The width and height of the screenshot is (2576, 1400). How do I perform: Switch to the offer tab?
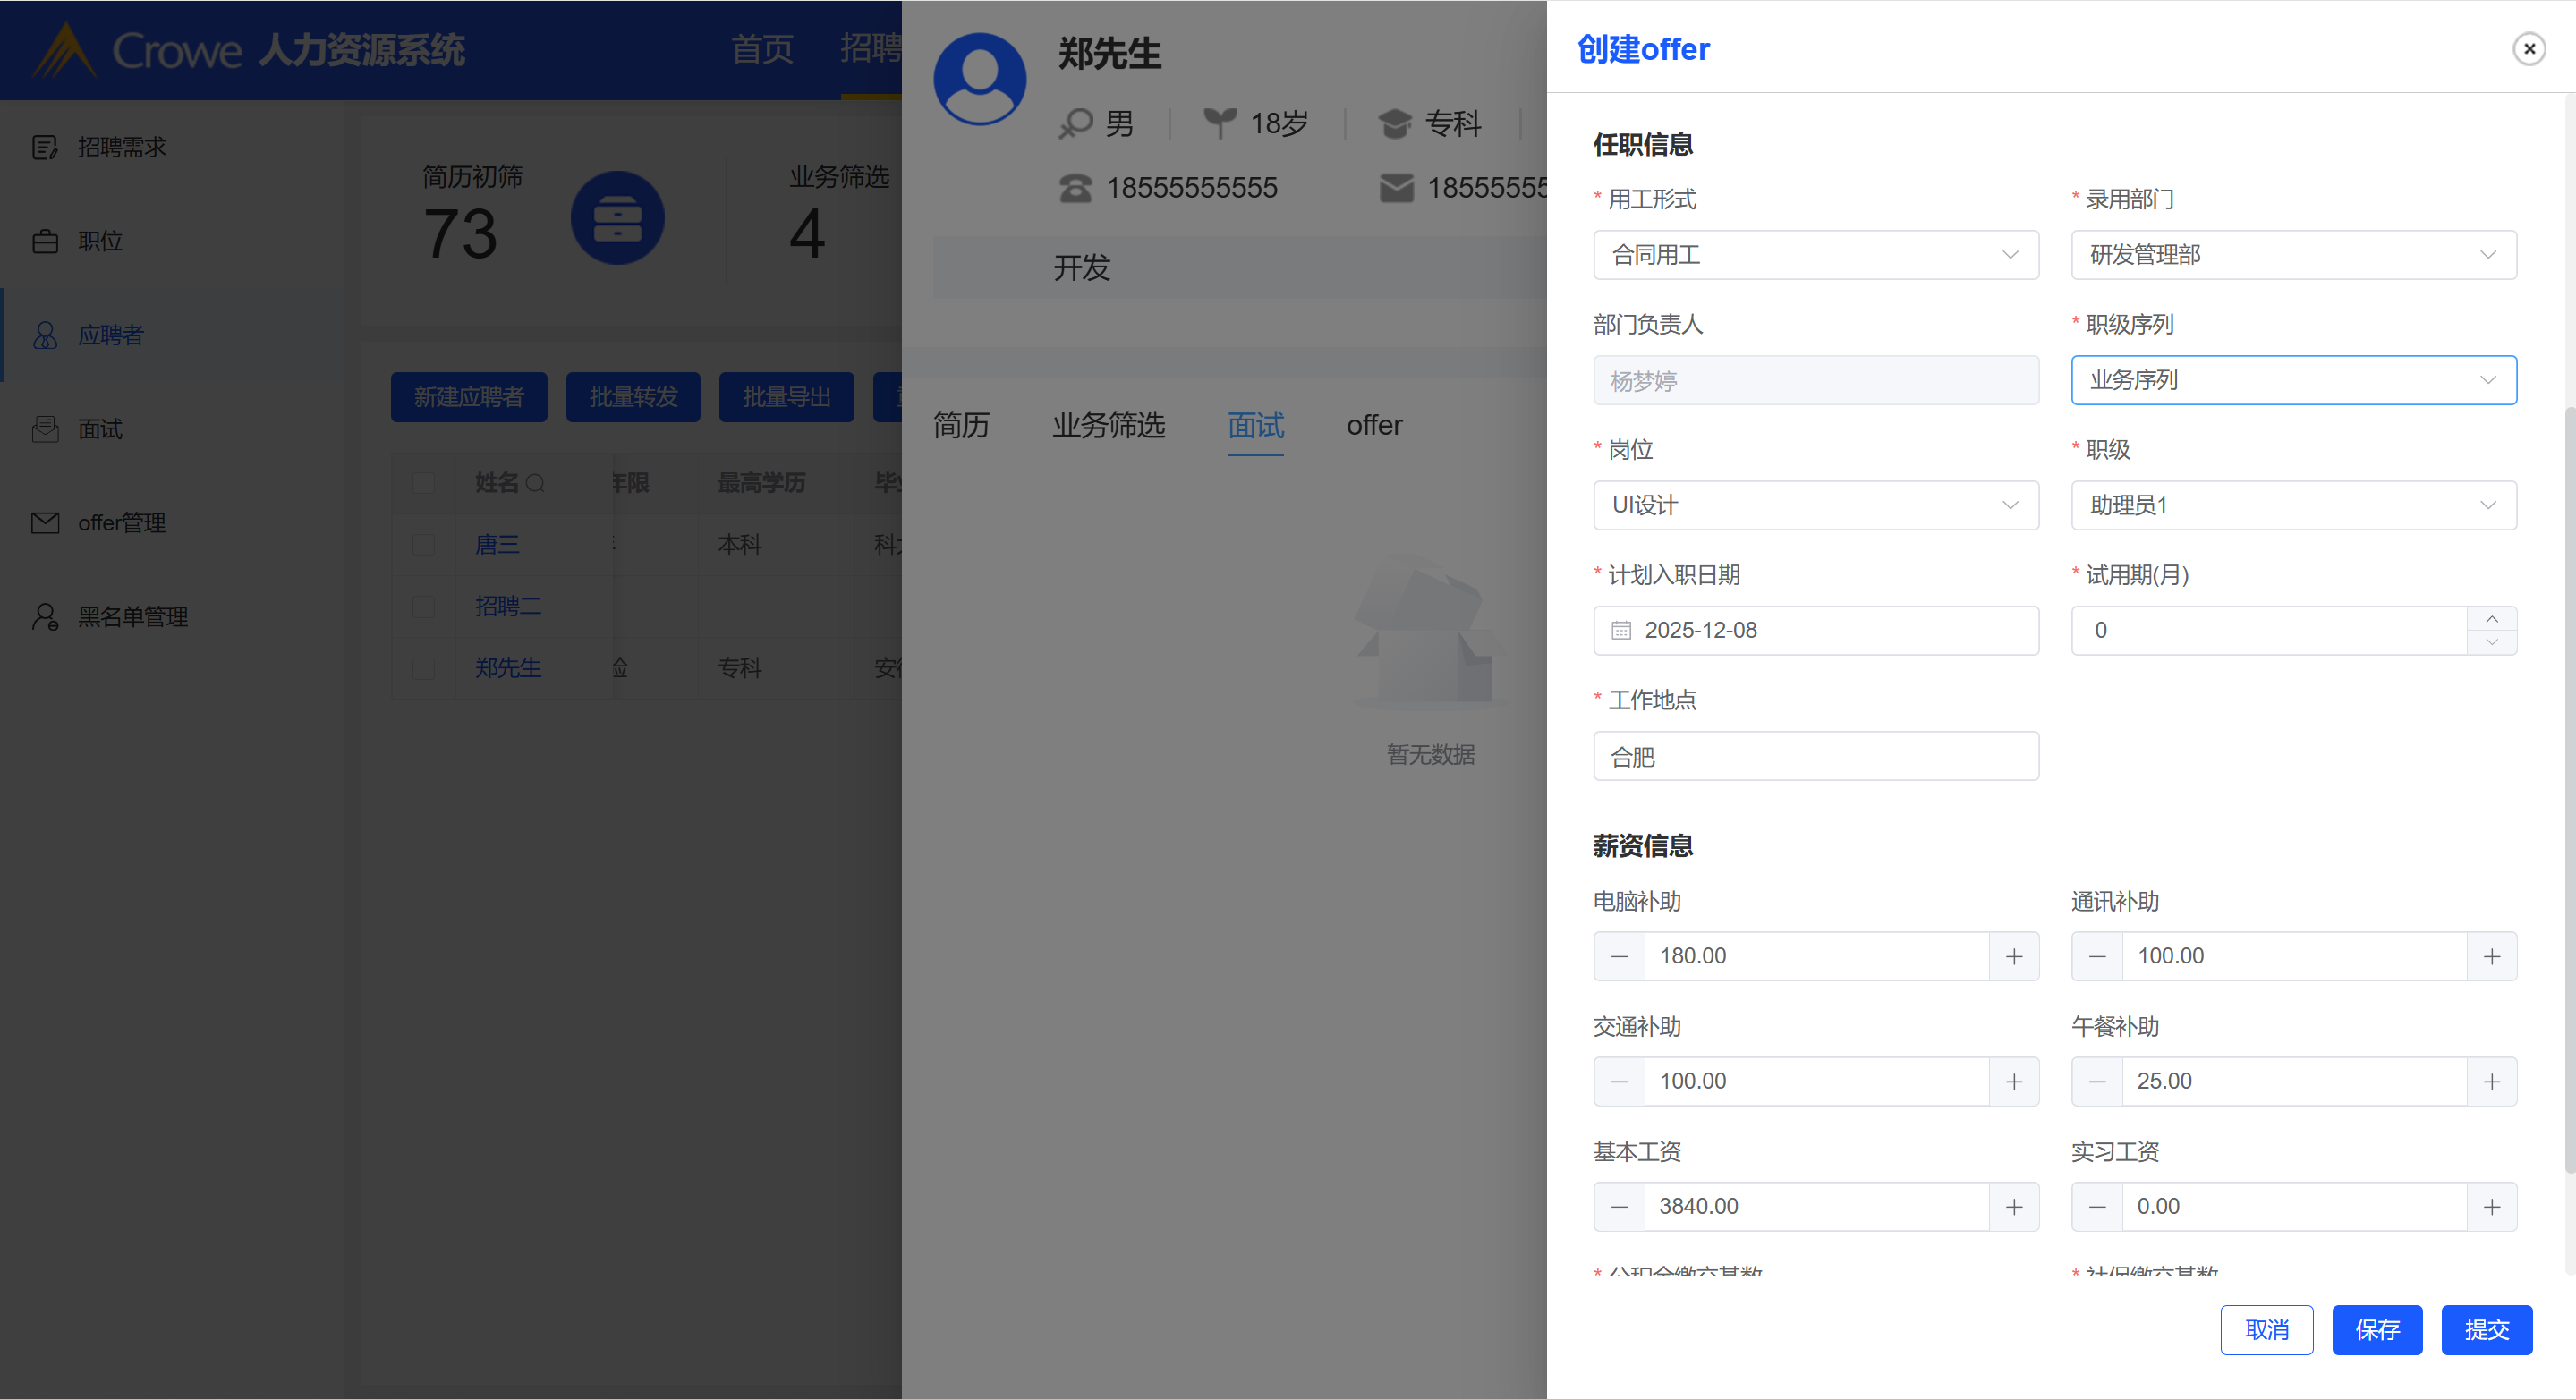pyautogui.click(x=1374, y=426)
